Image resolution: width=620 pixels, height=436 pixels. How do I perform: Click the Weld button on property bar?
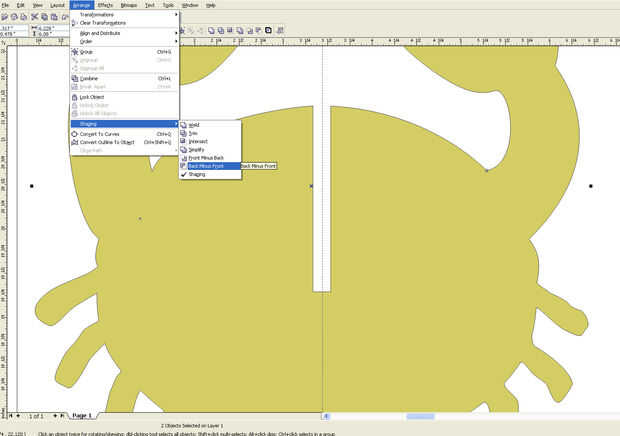[211, 30]
